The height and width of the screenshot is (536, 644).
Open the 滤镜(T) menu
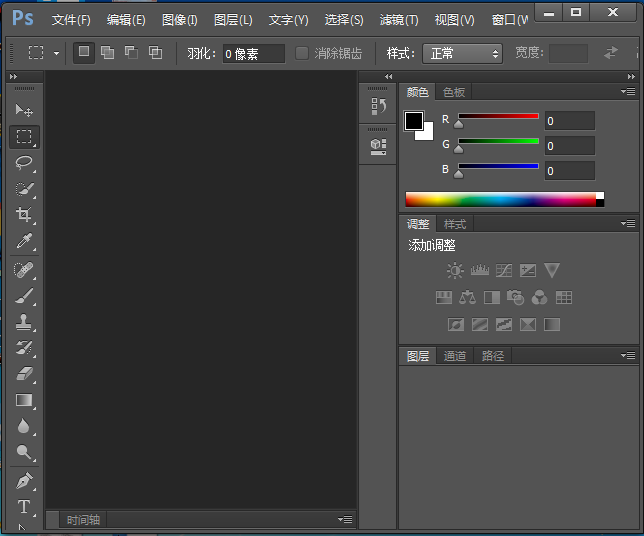point(399,20)
